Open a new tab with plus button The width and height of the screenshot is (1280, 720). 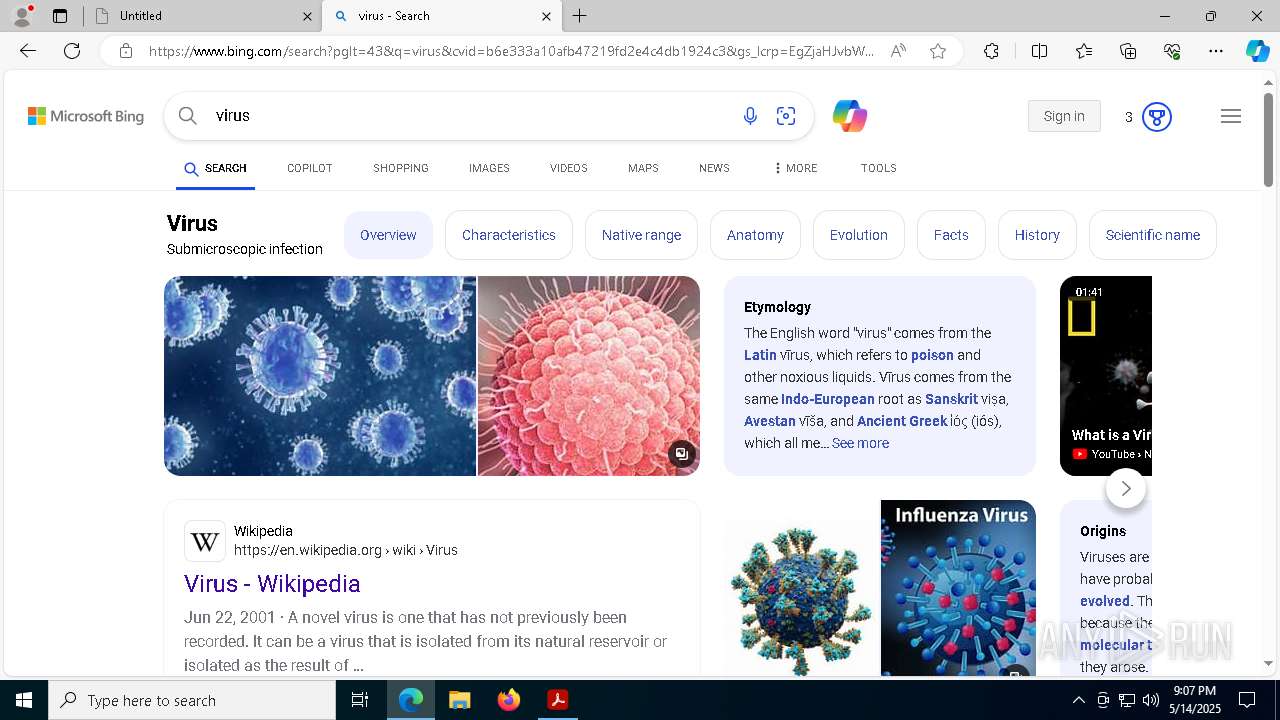point(580,16)
